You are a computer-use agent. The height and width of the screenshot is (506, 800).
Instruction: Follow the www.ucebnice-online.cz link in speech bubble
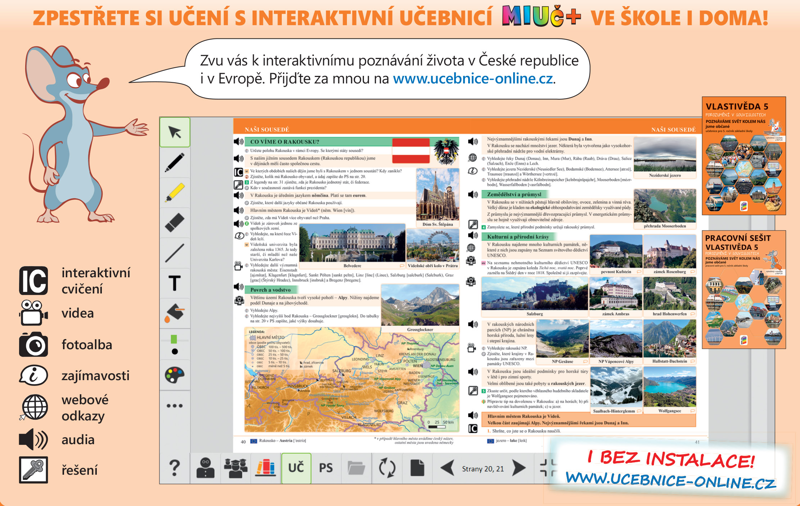tap(473, 79)
